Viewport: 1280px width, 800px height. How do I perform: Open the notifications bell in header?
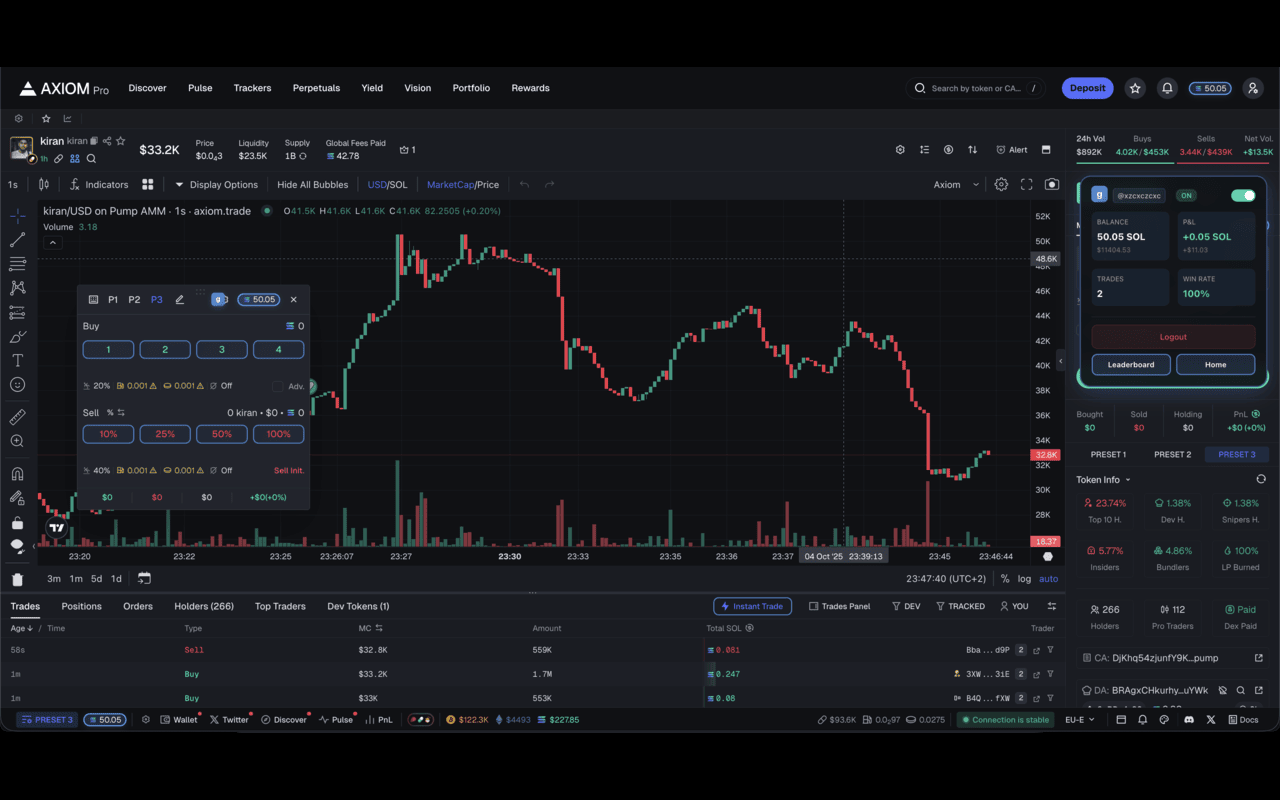click(1167, 88)
